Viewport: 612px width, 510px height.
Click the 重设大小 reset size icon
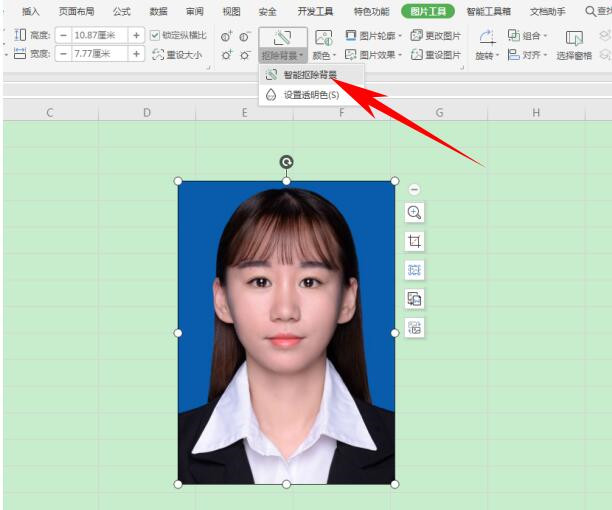coord(160,55)
